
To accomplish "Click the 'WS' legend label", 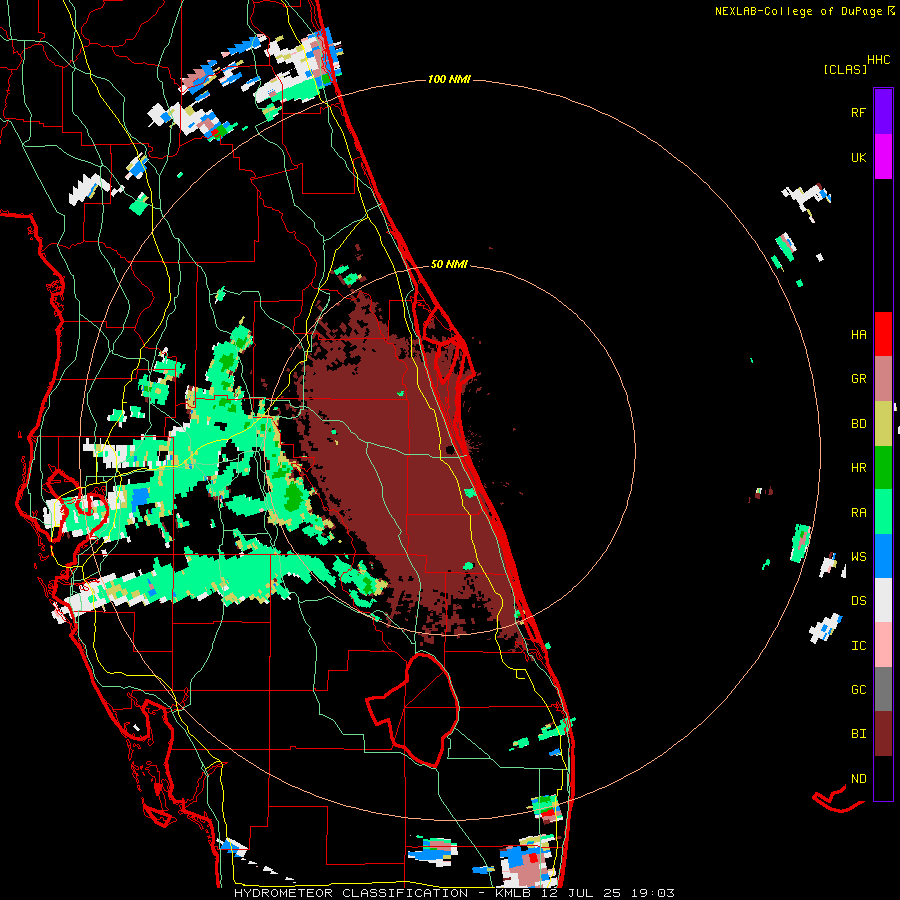I will pos(858,557).
